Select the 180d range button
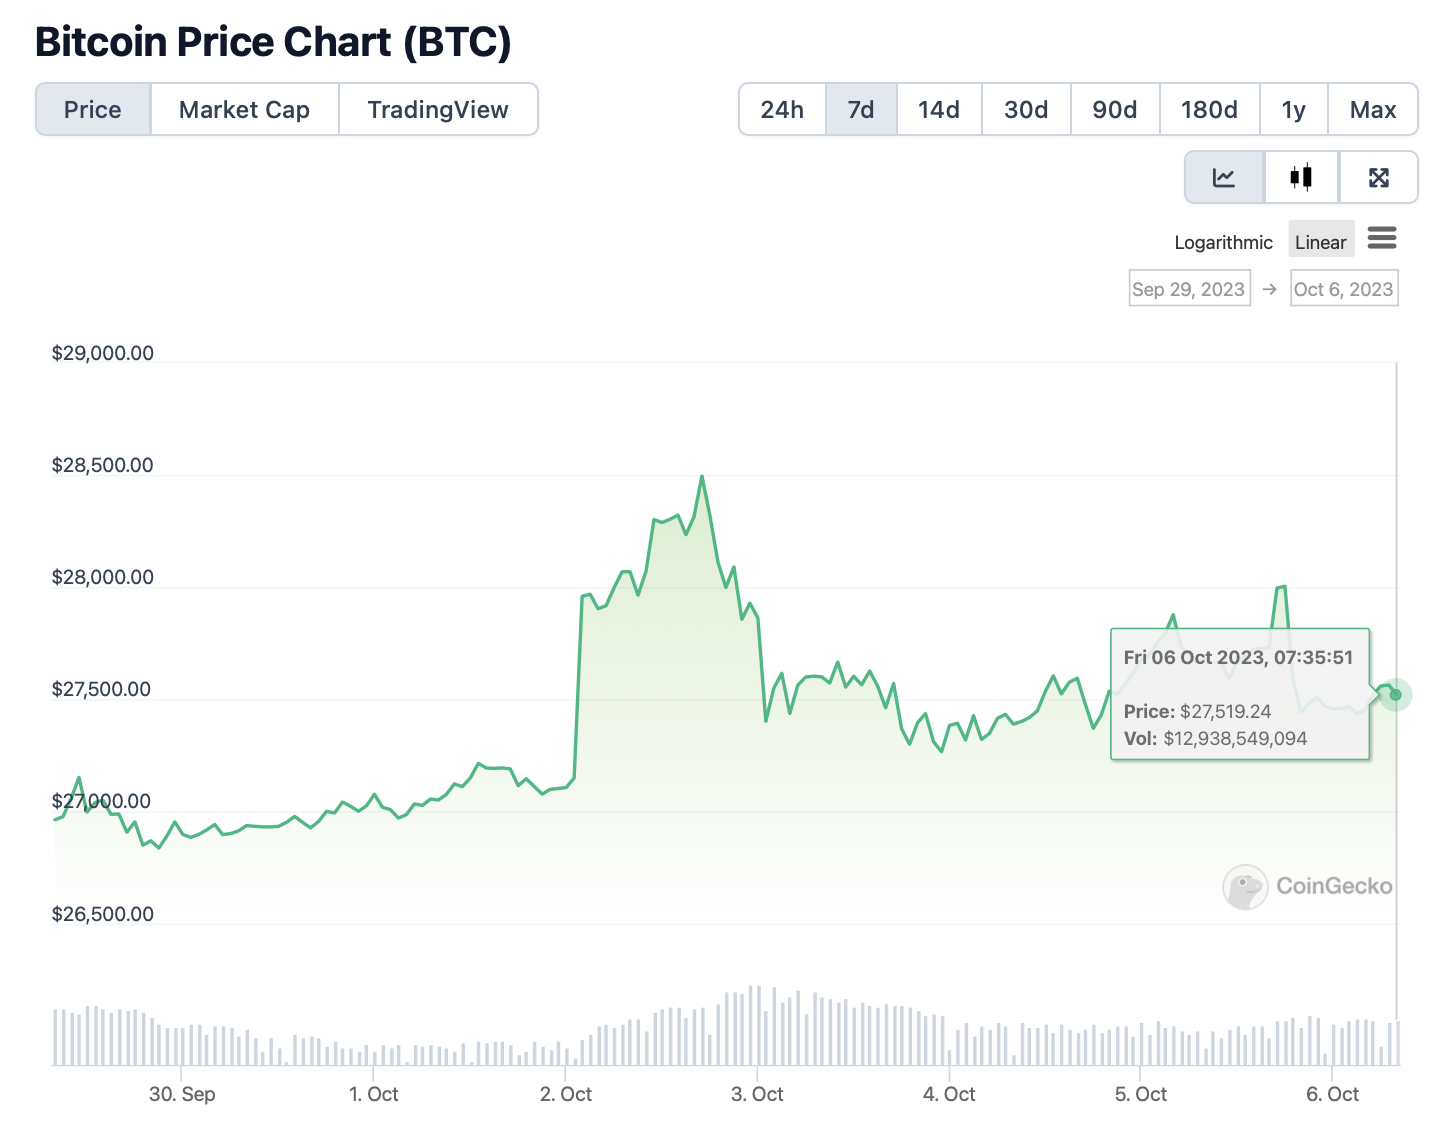 point(1209,110)
